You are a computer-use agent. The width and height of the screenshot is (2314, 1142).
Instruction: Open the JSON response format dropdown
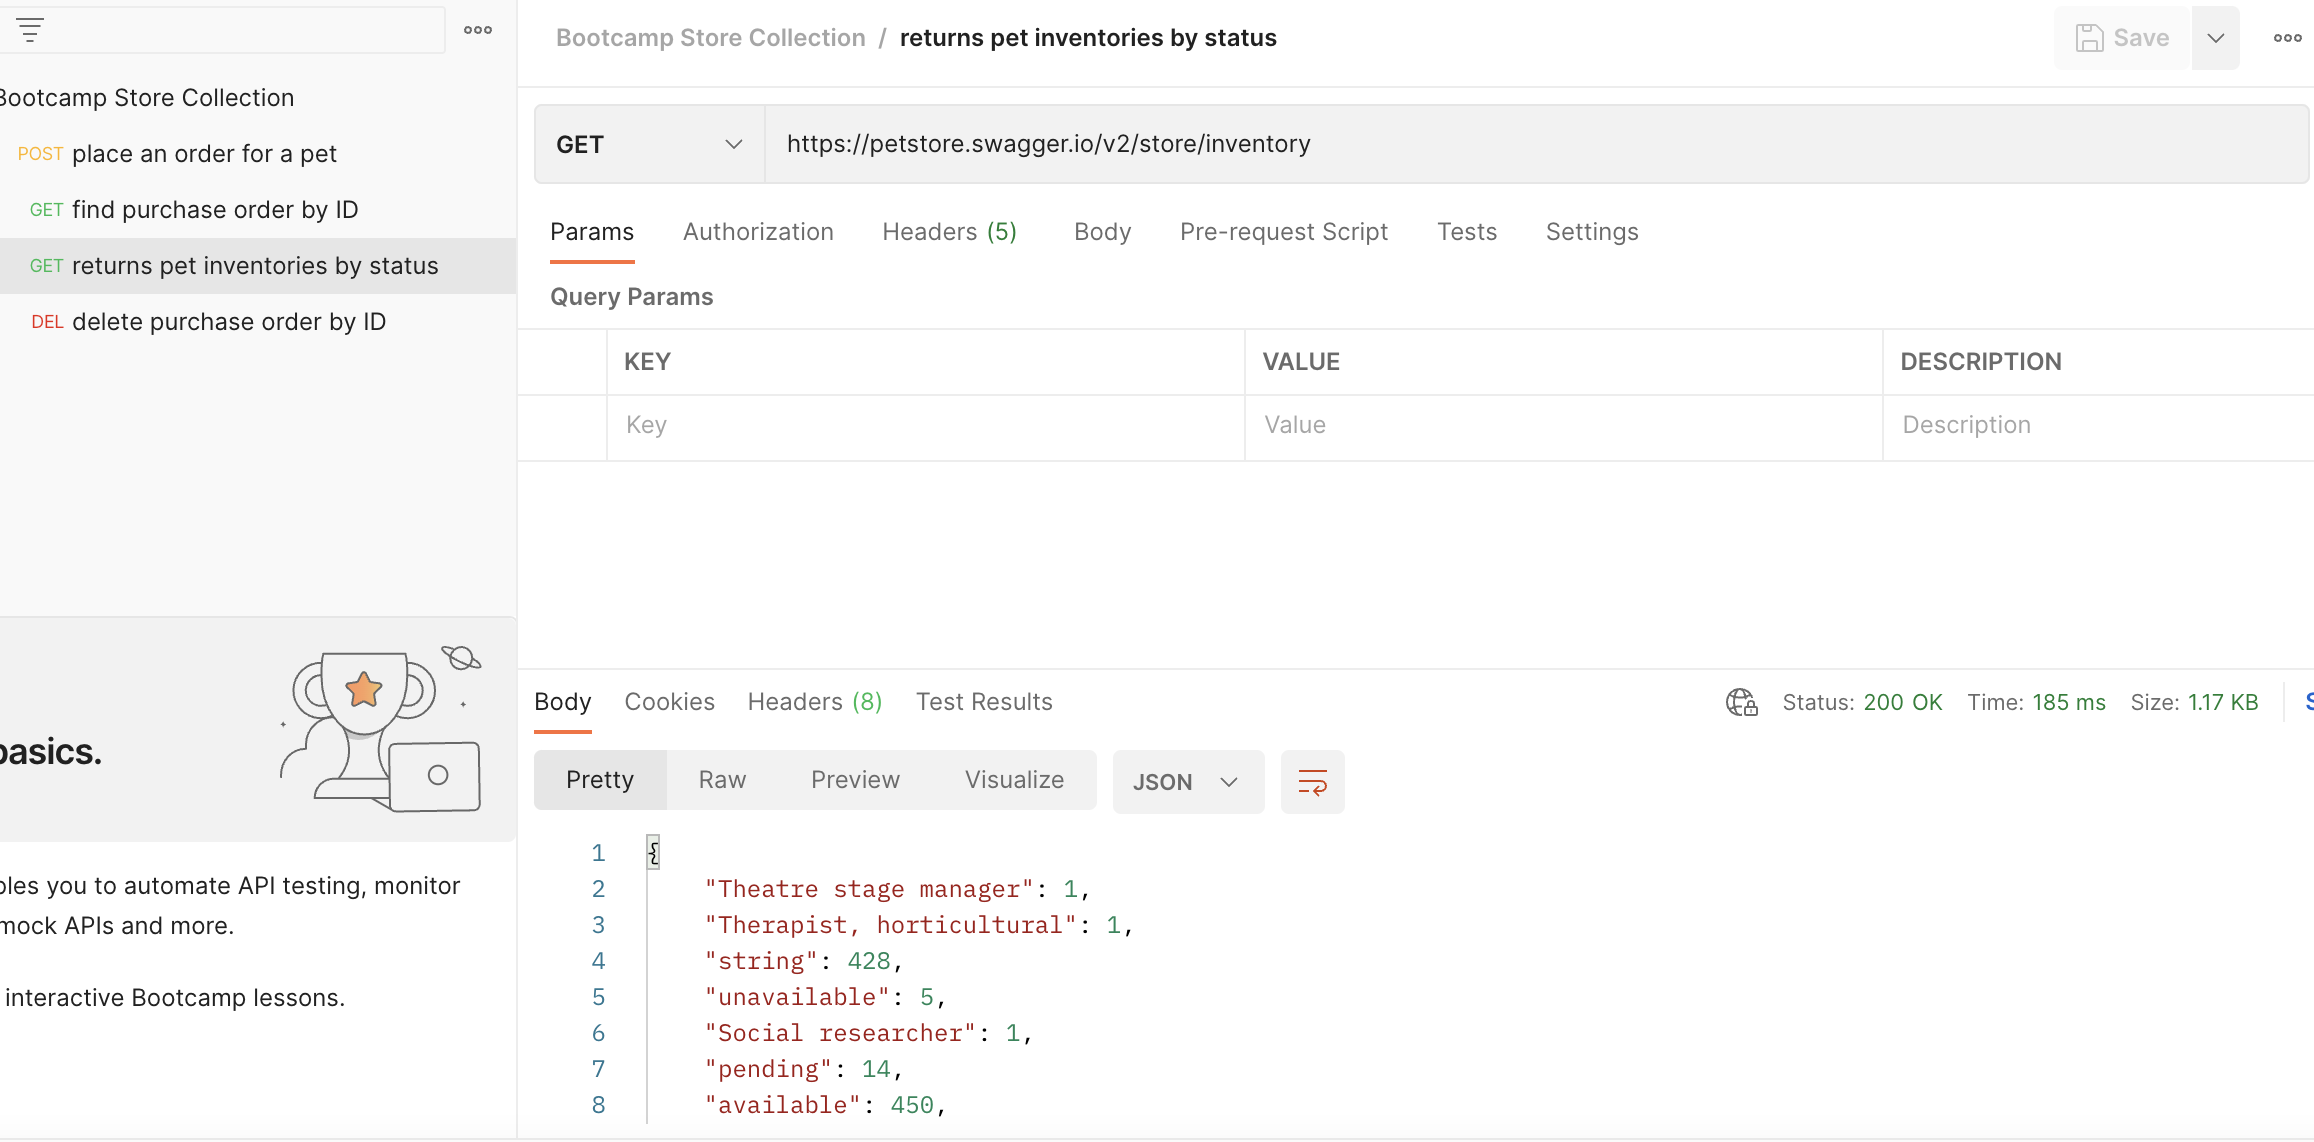coord(1188,782)
